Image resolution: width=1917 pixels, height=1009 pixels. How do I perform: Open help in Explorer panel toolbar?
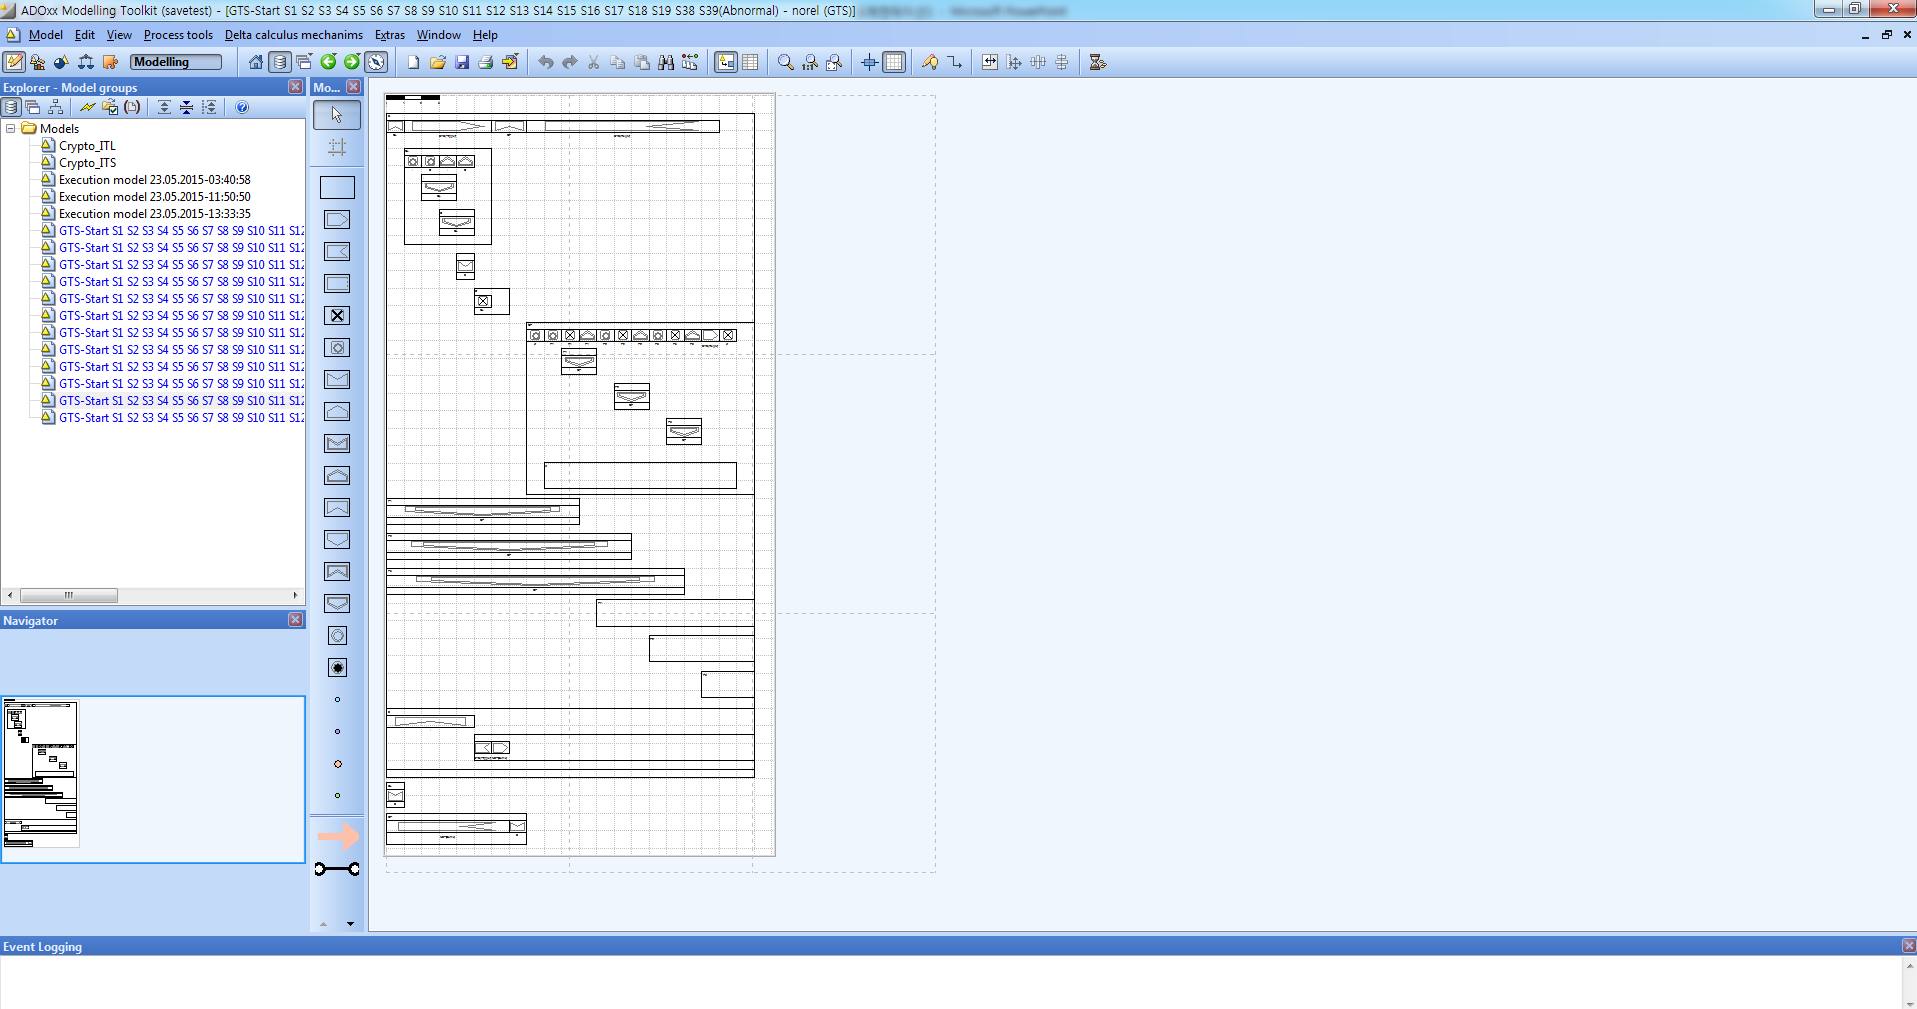(x=242, y=107)
